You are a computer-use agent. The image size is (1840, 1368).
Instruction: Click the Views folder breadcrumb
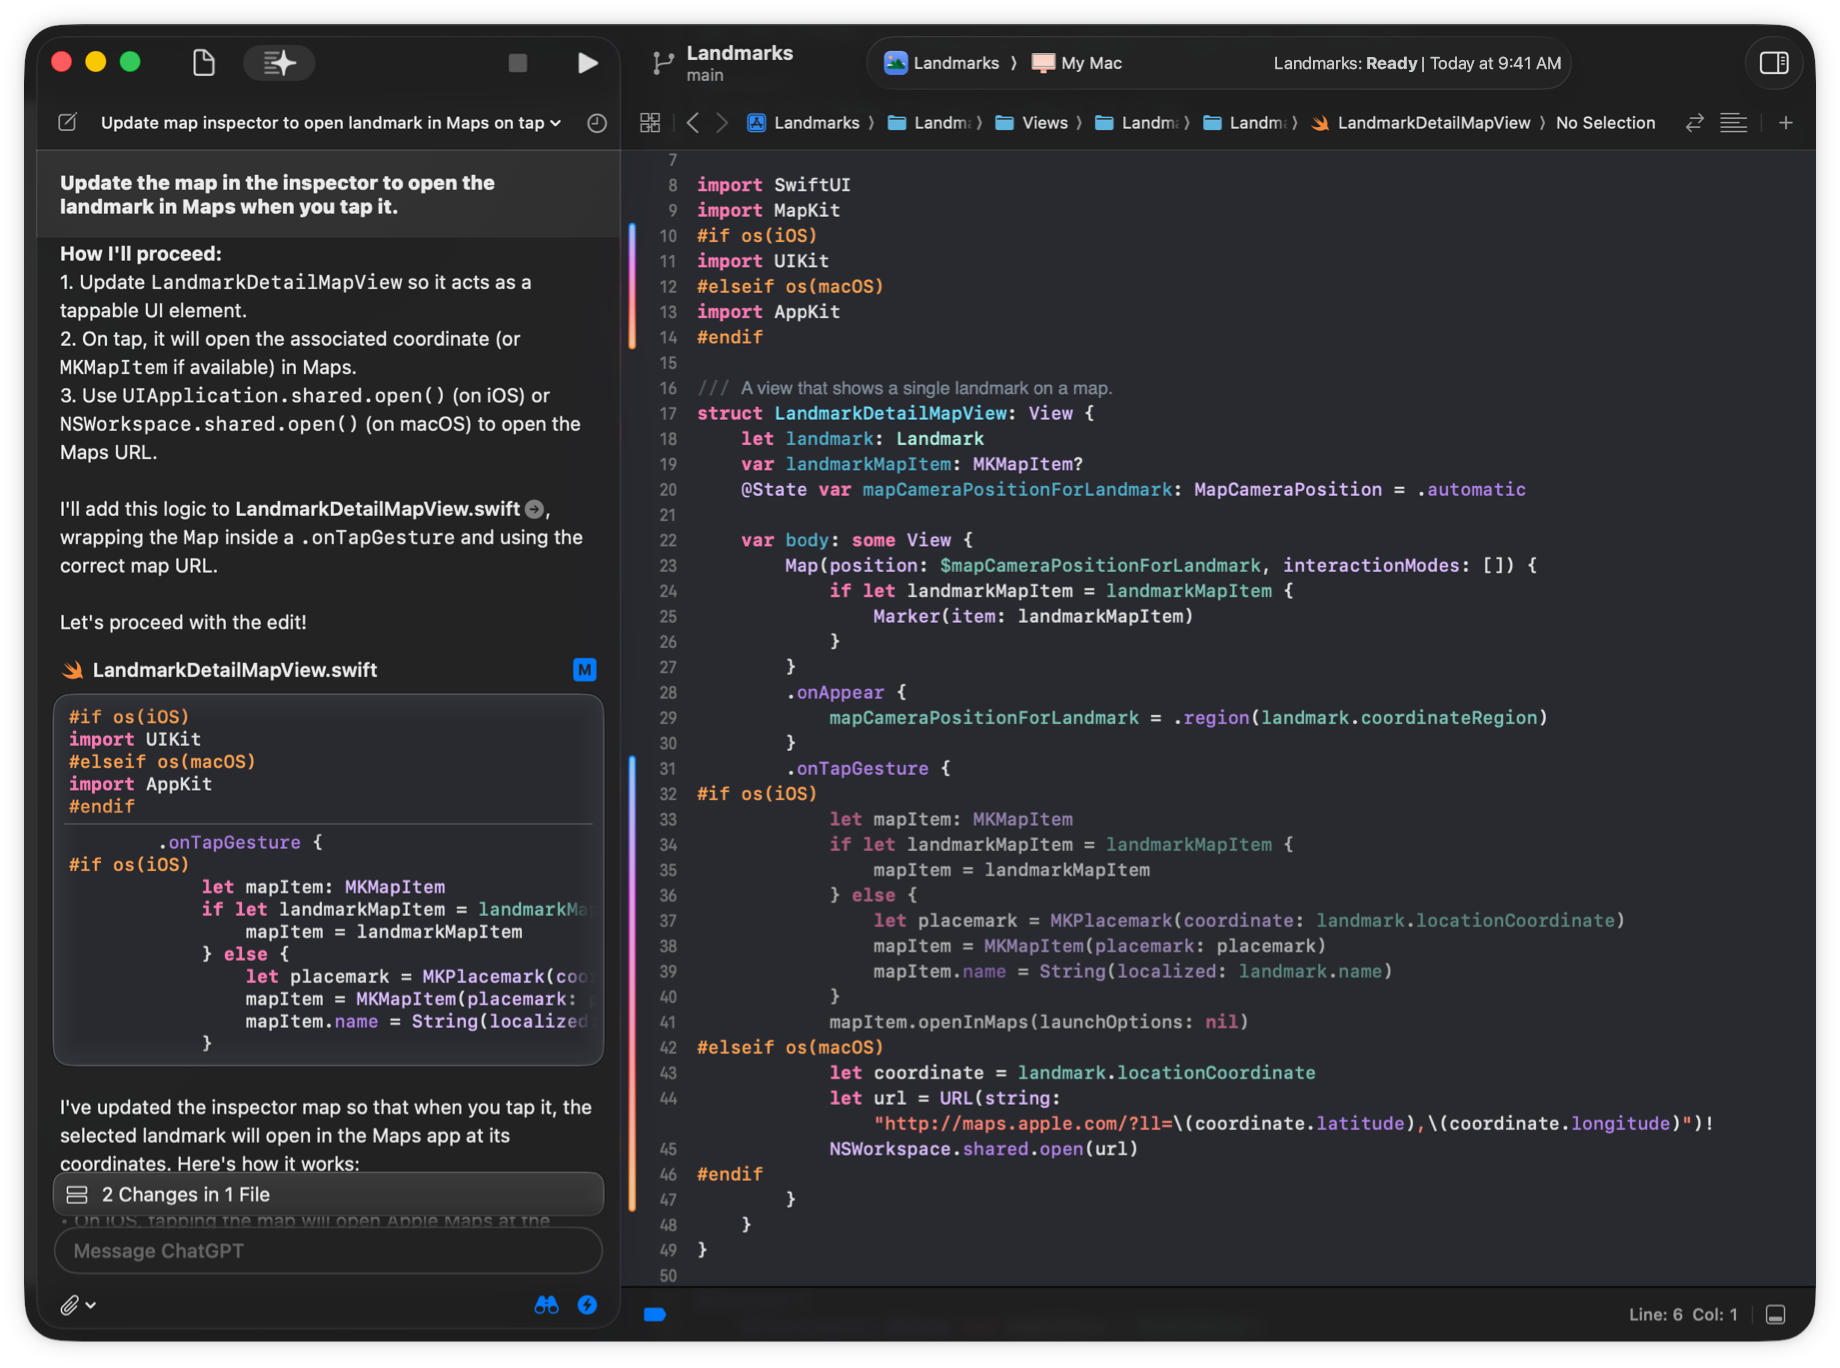point(1032,122)
